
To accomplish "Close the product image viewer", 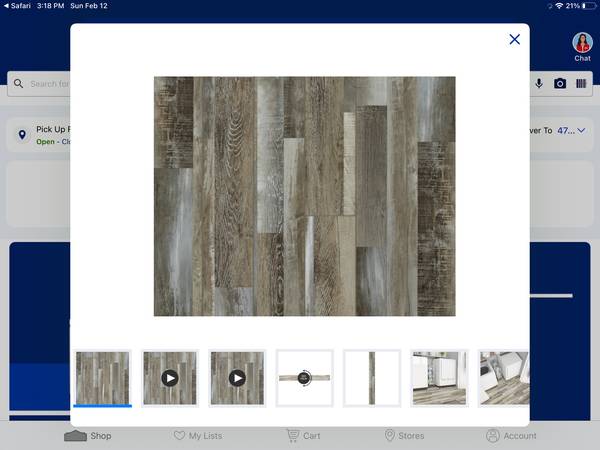I will (x=514, y=40).
